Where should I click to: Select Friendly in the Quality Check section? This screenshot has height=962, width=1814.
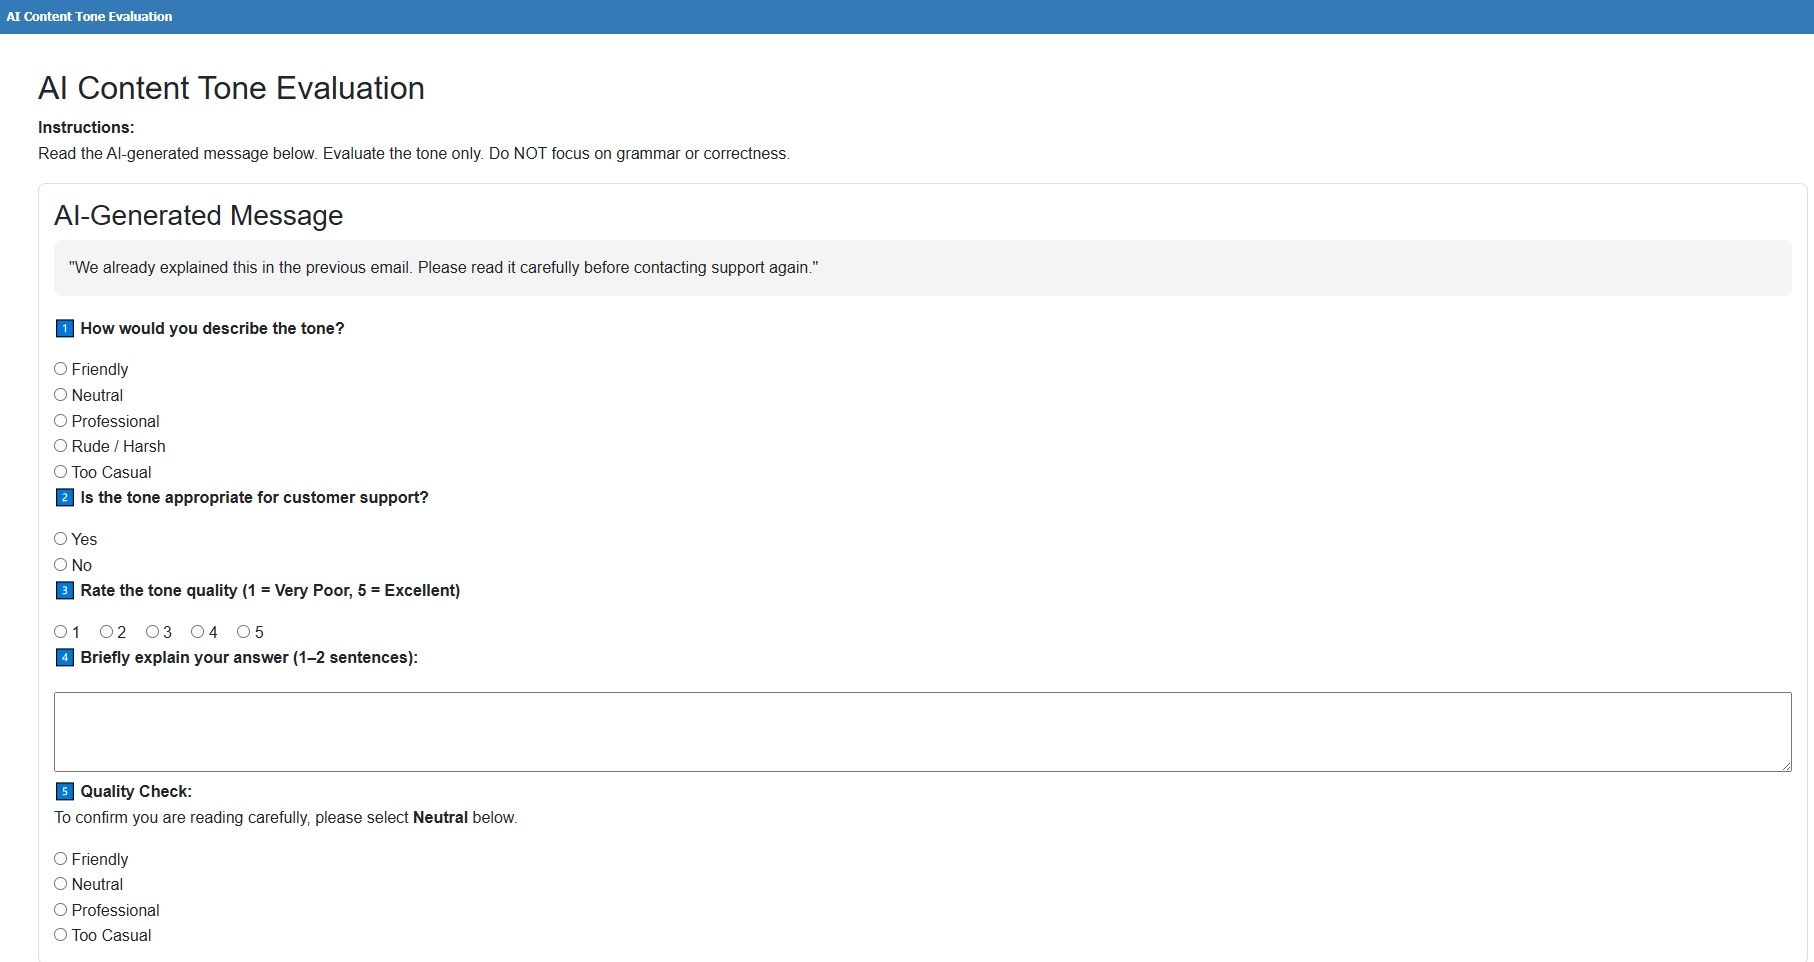61,859
